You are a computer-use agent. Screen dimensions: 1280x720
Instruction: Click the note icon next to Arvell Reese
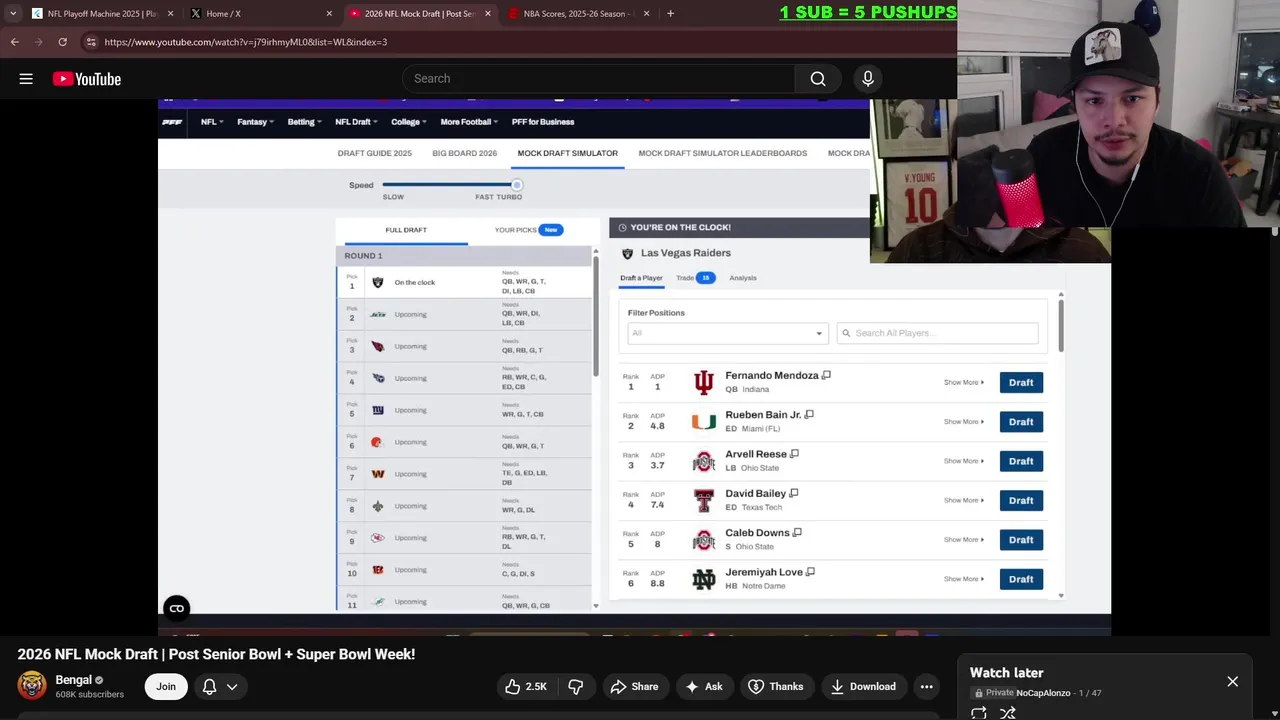click(x=794, y=454)
